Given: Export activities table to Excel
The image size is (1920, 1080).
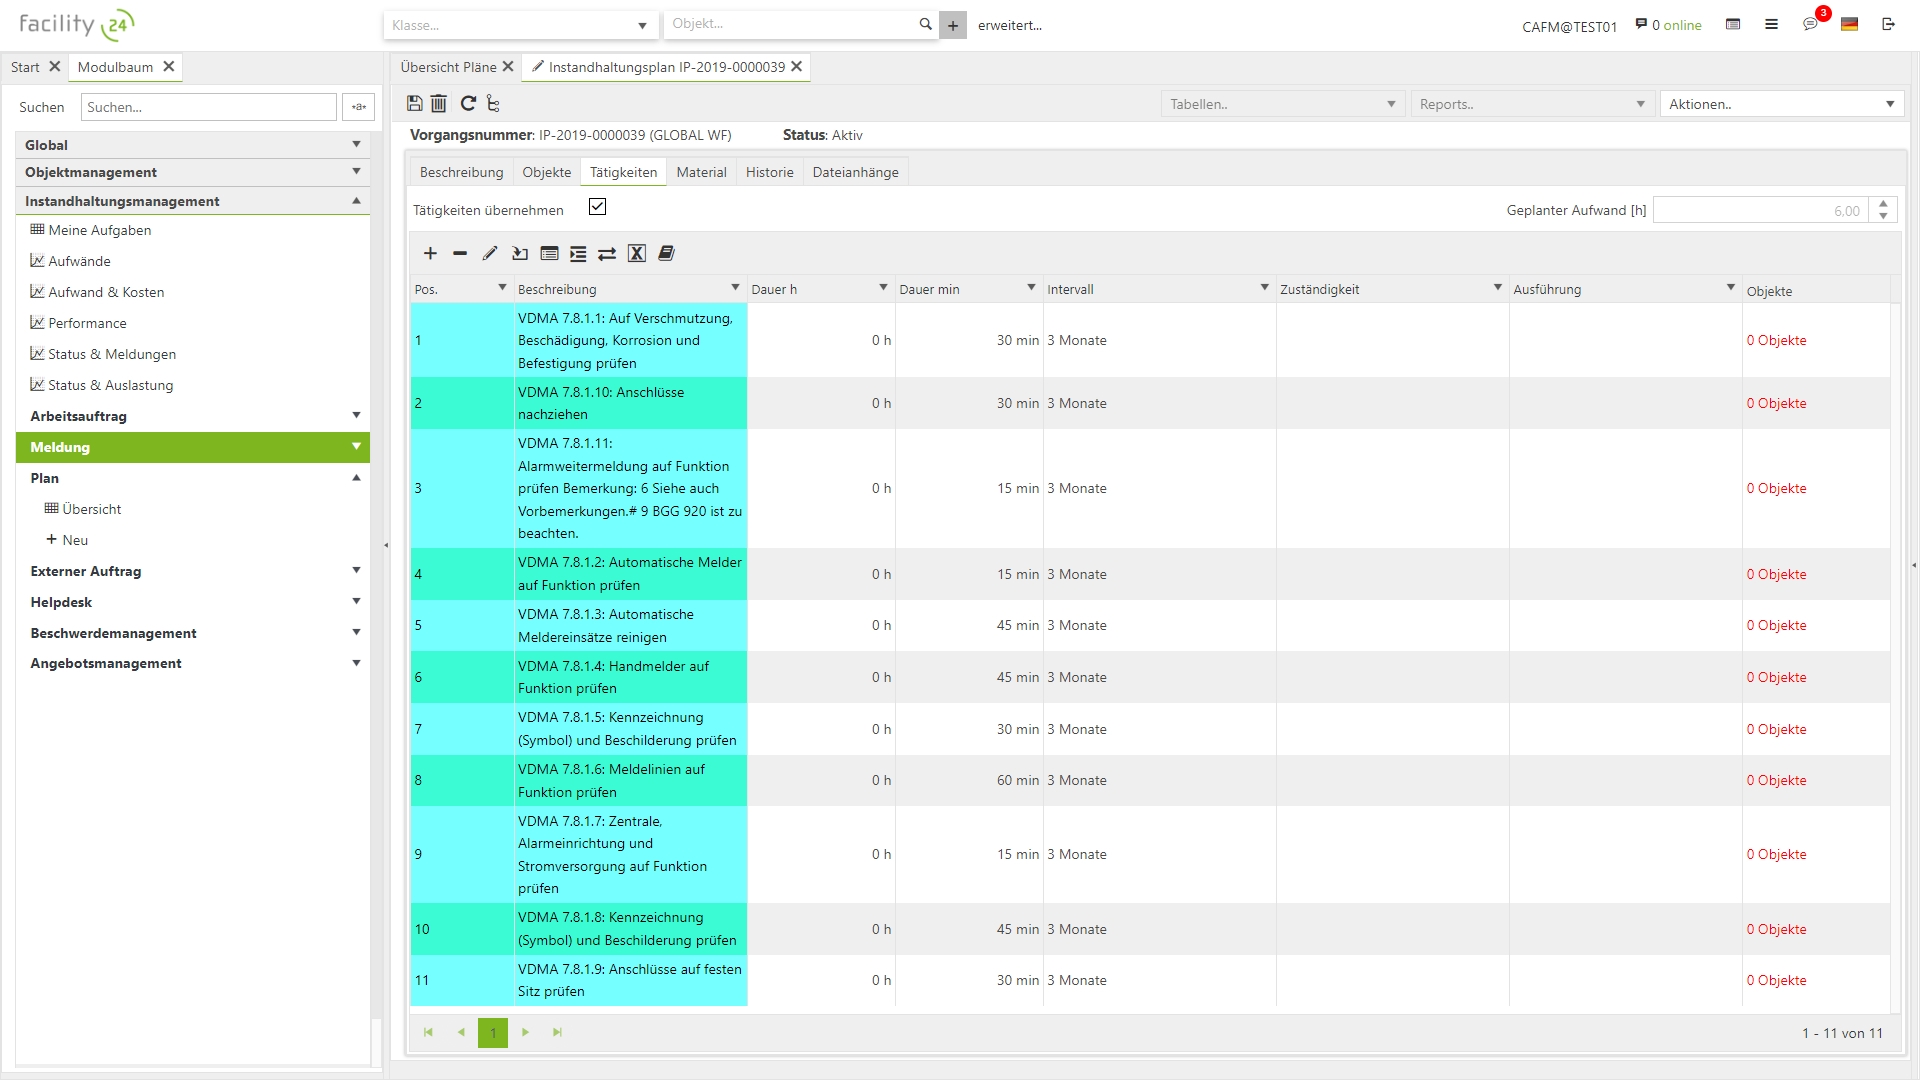Looking at the screenshot, I should (x=637, y=254).
